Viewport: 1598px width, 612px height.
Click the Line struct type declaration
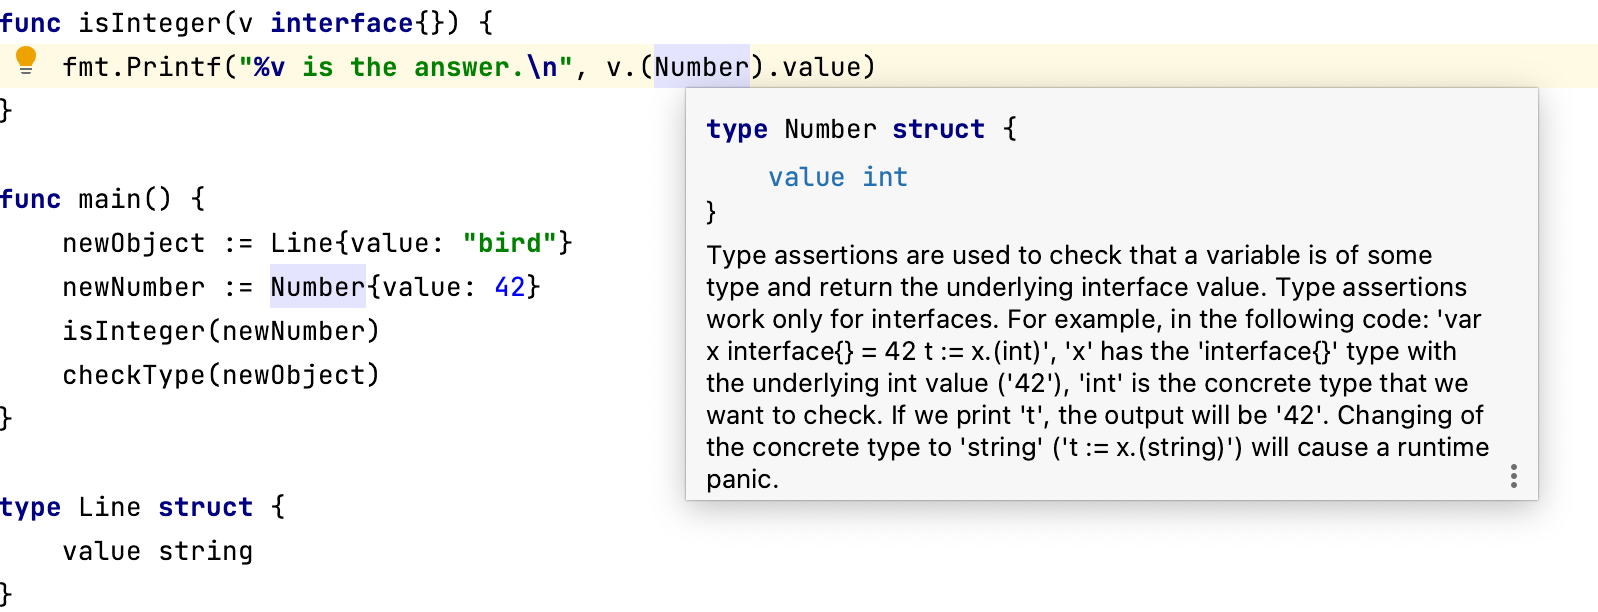pos(112,507)
